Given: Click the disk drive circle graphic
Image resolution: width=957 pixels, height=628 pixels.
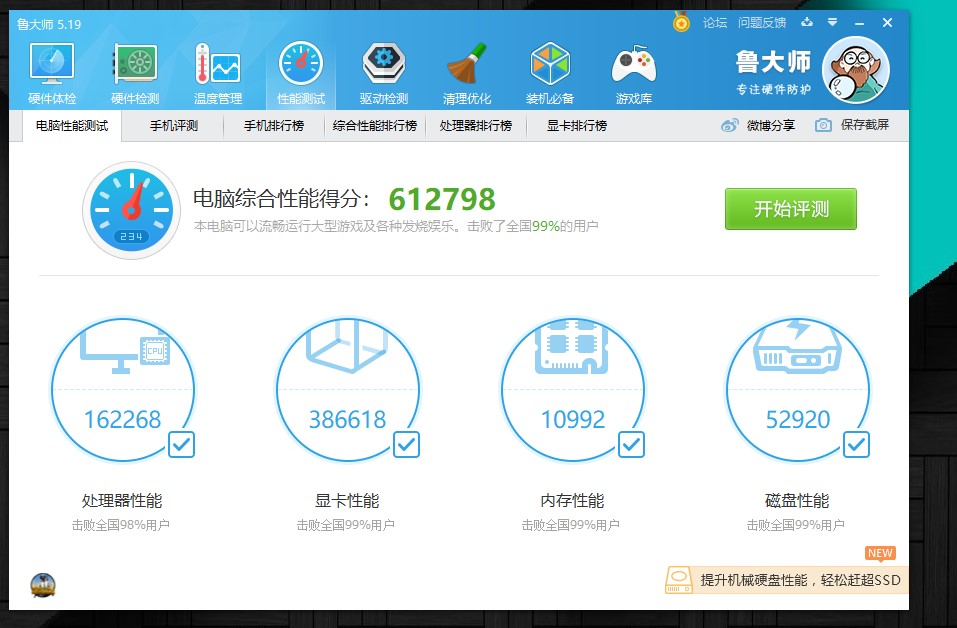Looking at the screenshot, I should tap(798, 389).
